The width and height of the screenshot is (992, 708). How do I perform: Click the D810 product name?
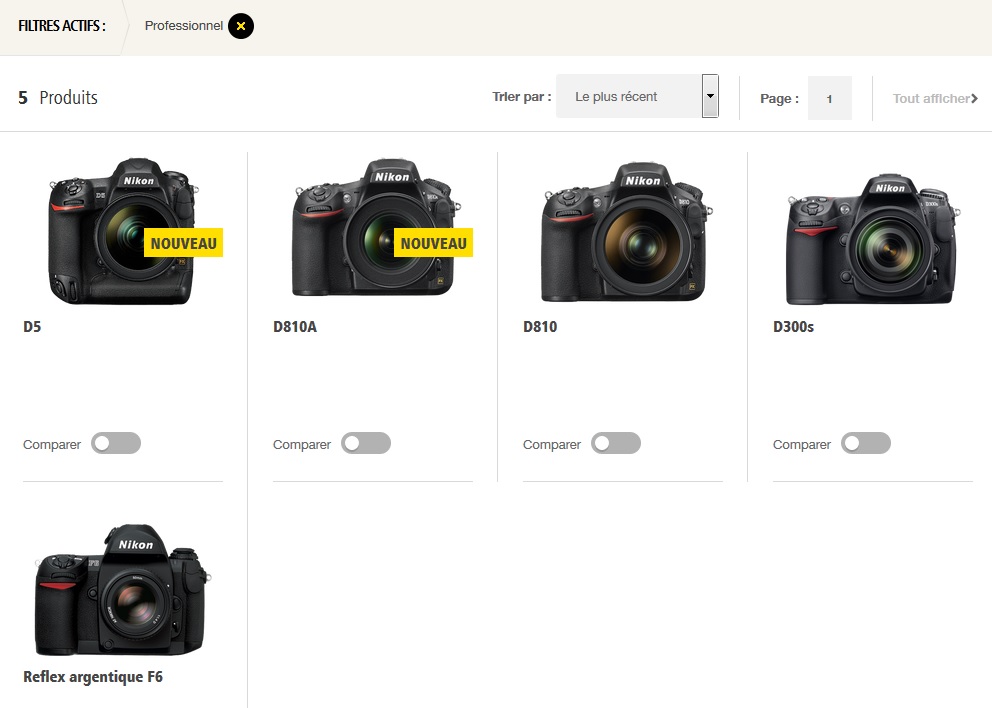tap(540, 326)
